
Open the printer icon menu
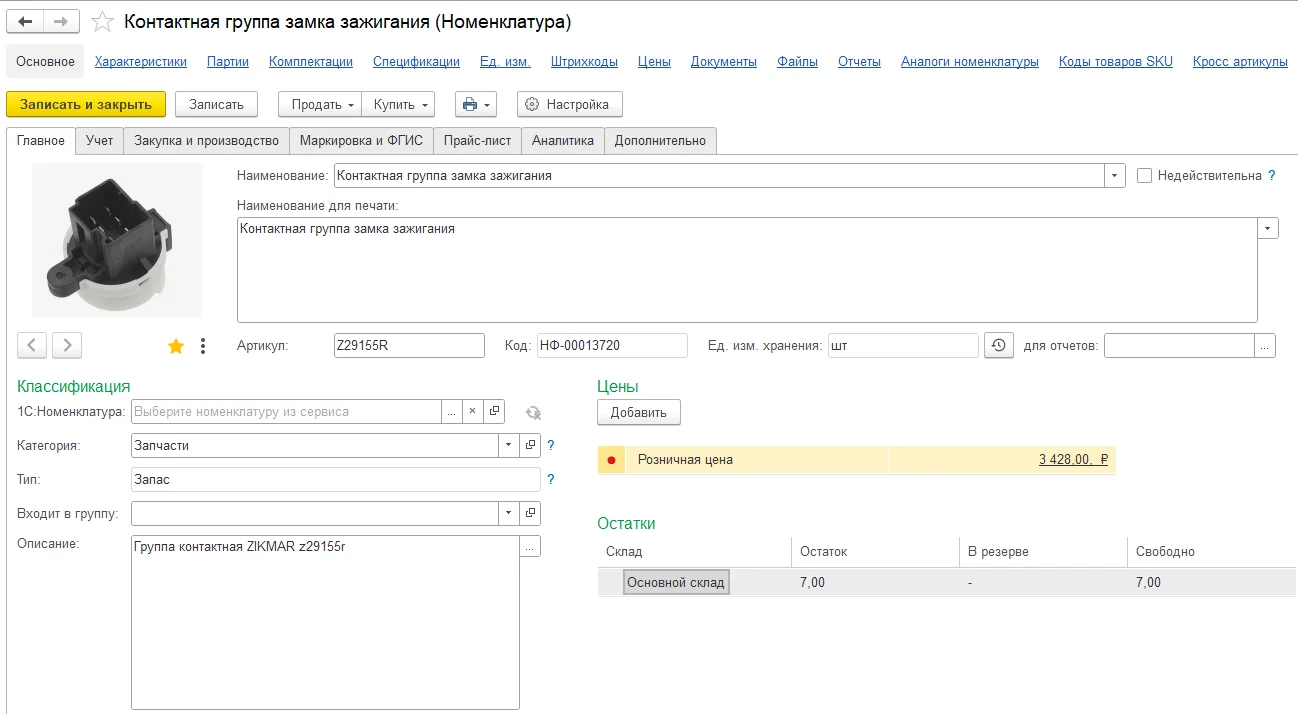475,104
